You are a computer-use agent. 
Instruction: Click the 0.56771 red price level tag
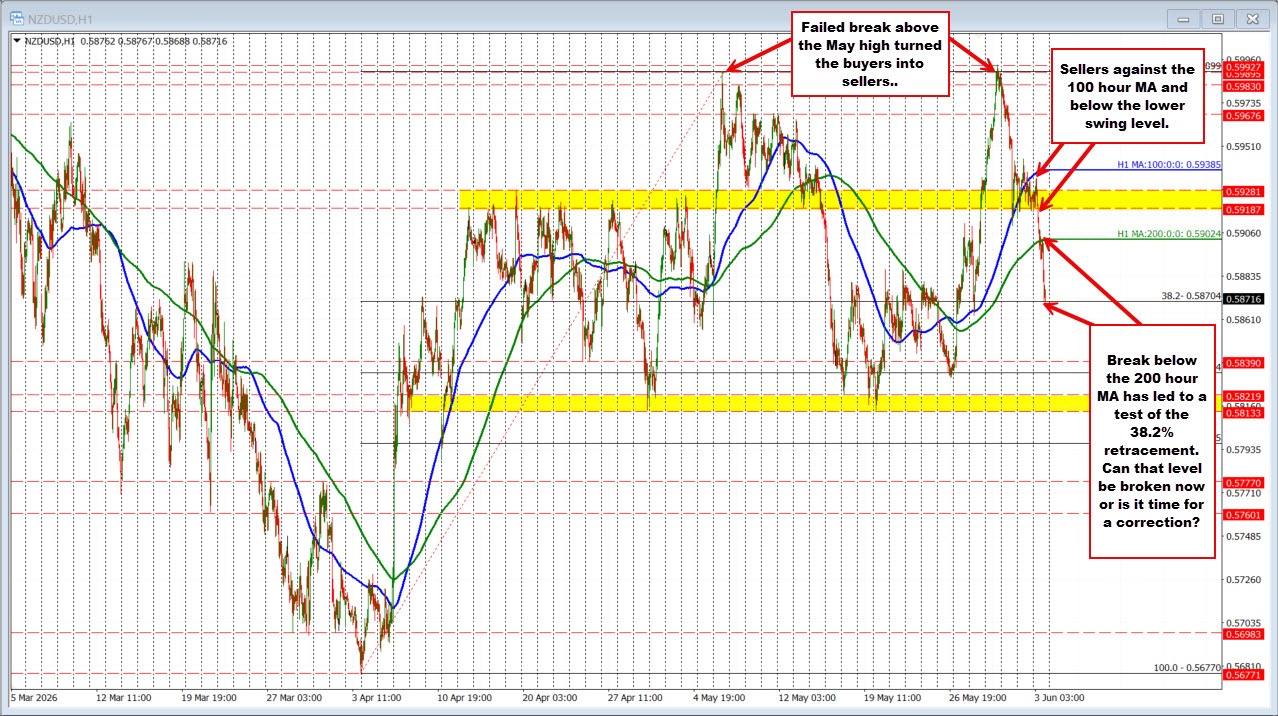click(x=1246, y=676)
